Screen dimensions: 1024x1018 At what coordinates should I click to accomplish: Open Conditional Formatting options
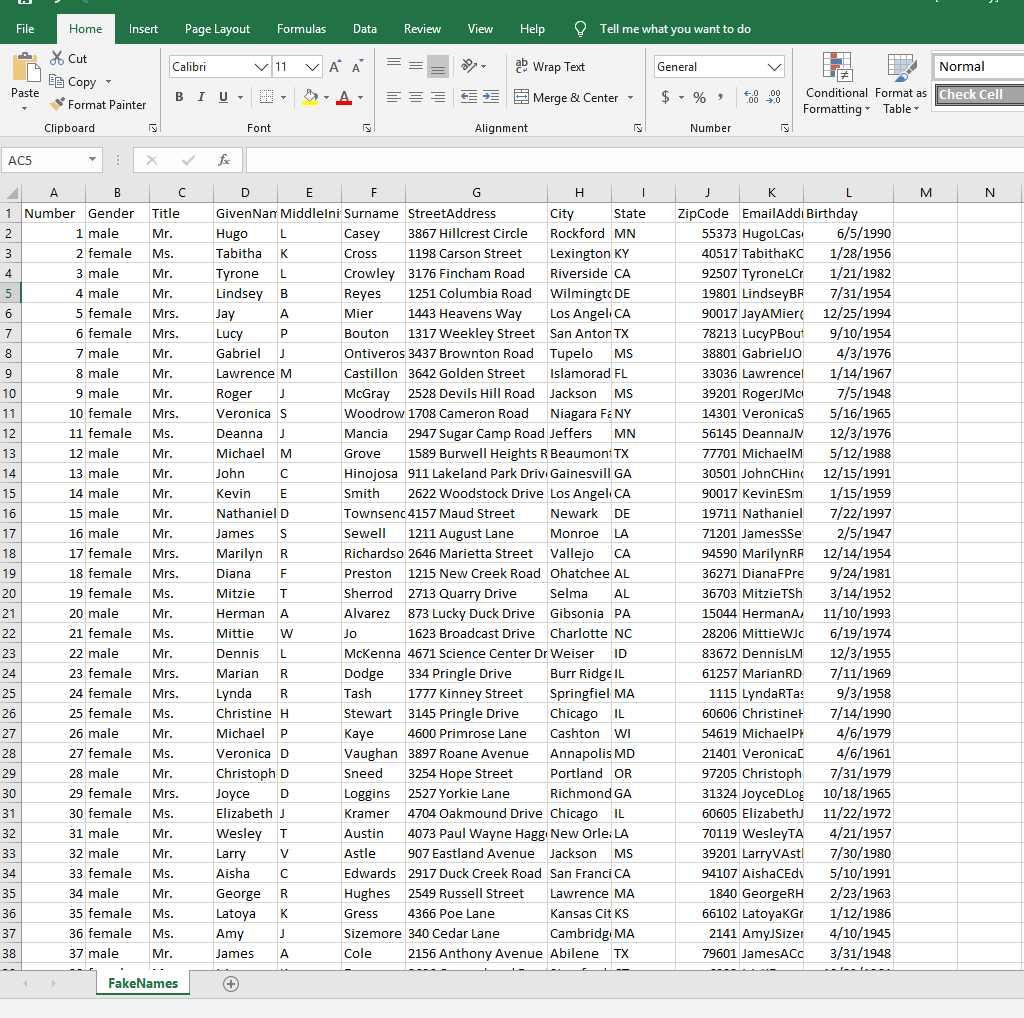pyautogui.click(x=836, y=85)
